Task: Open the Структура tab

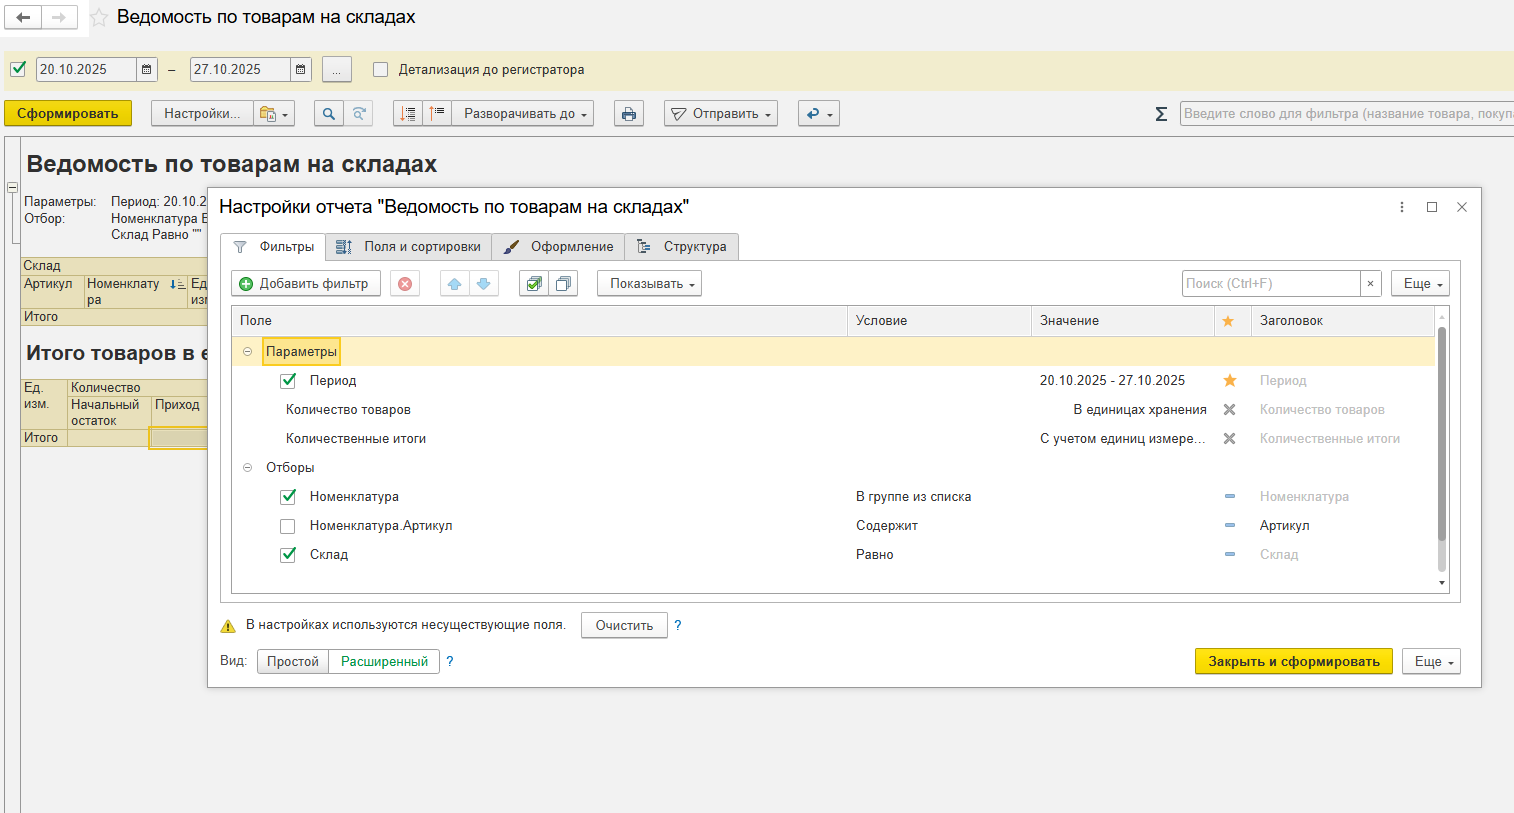Action: 682,247
